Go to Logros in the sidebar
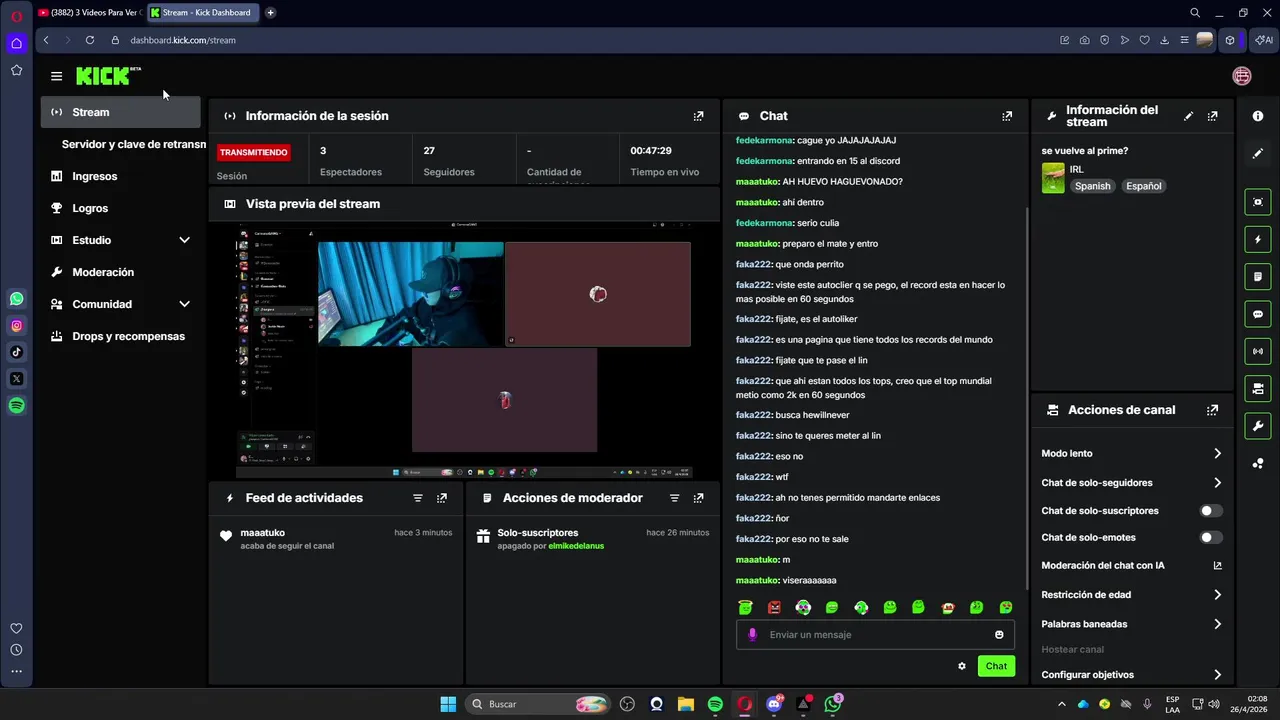1280x720 pixels. coord(121,208)
